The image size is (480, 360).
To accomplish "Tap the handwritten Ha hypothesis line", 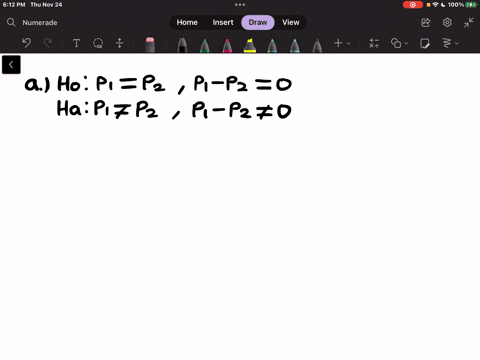I will [x=174, y=109].
